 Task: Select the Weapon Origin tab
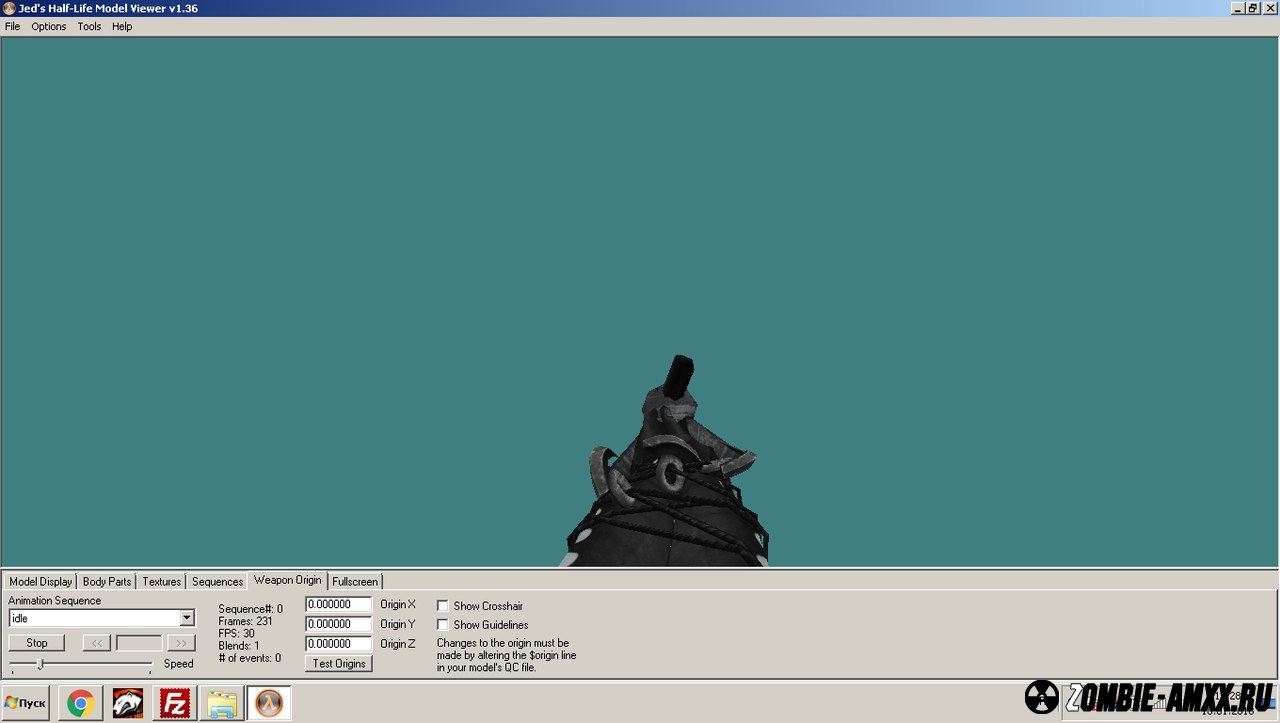pyautogui.click(x=288, y=580)
